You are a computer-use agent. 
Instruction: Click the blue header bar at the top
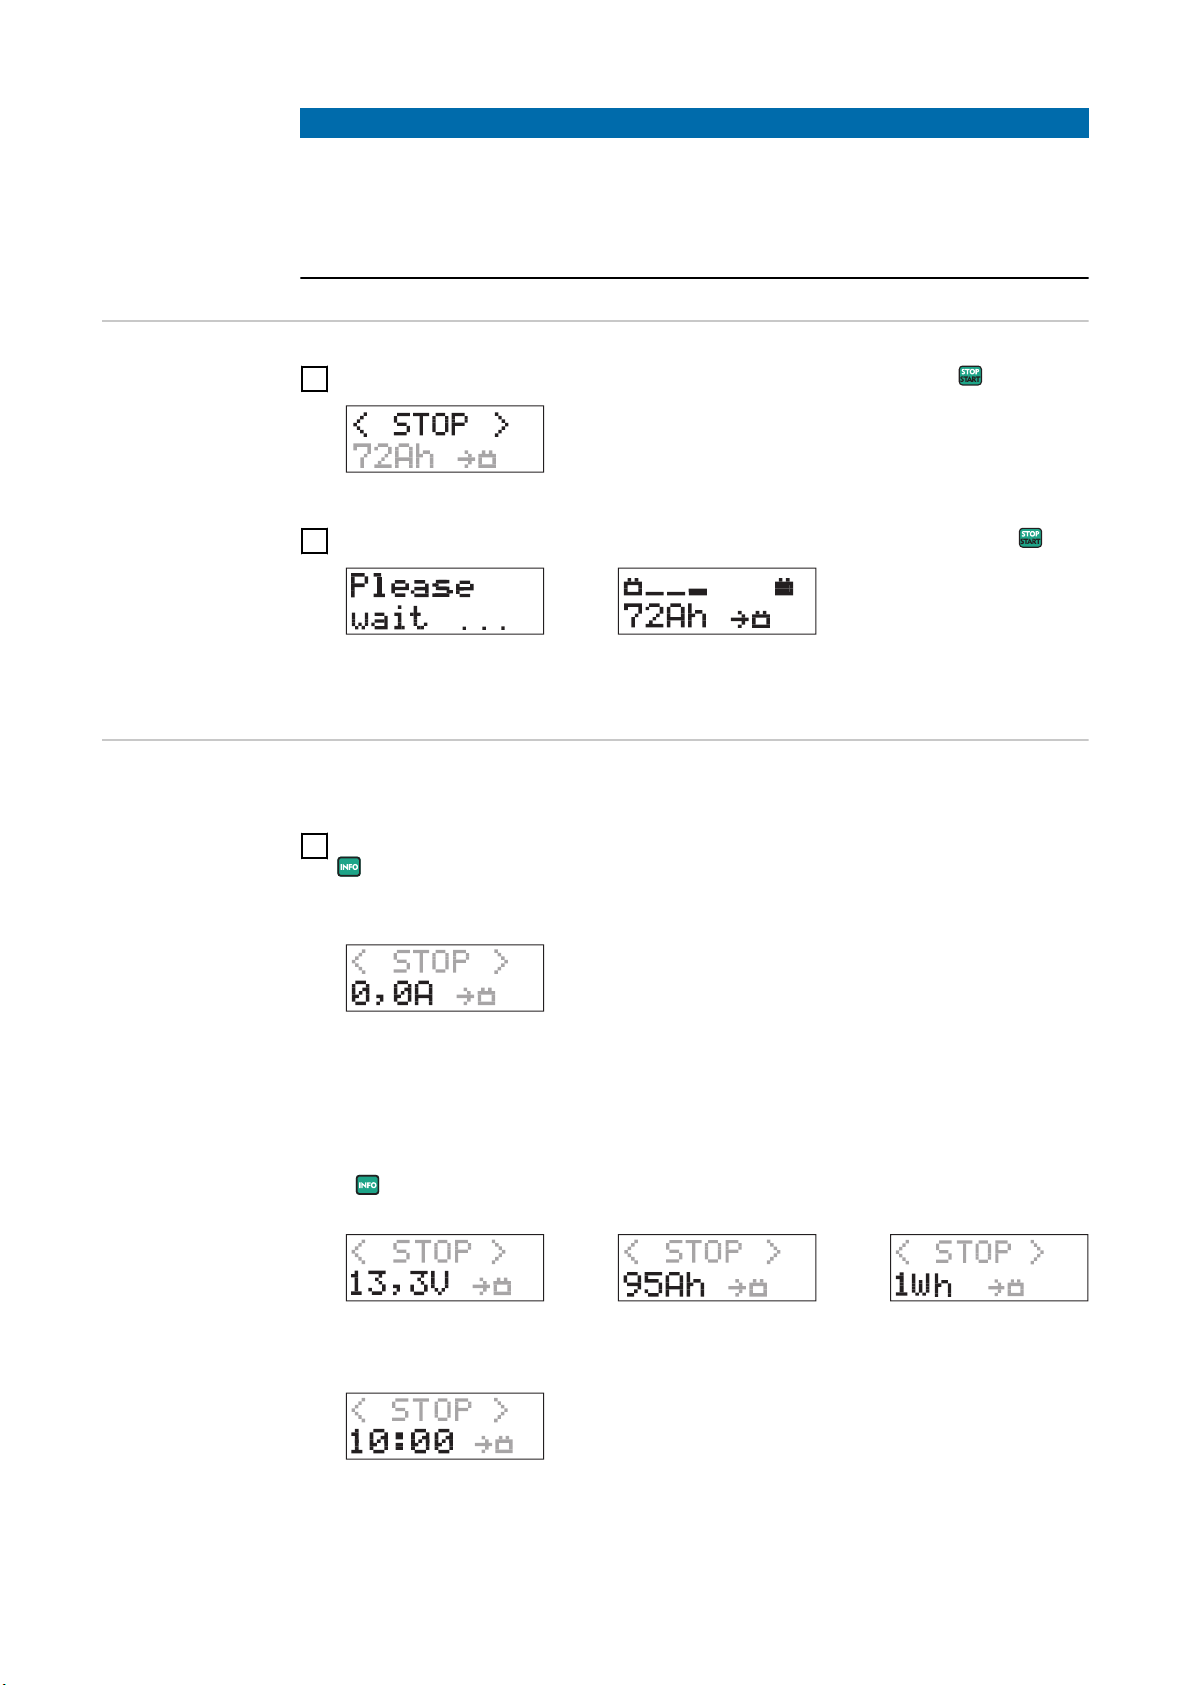click(694, 123)
